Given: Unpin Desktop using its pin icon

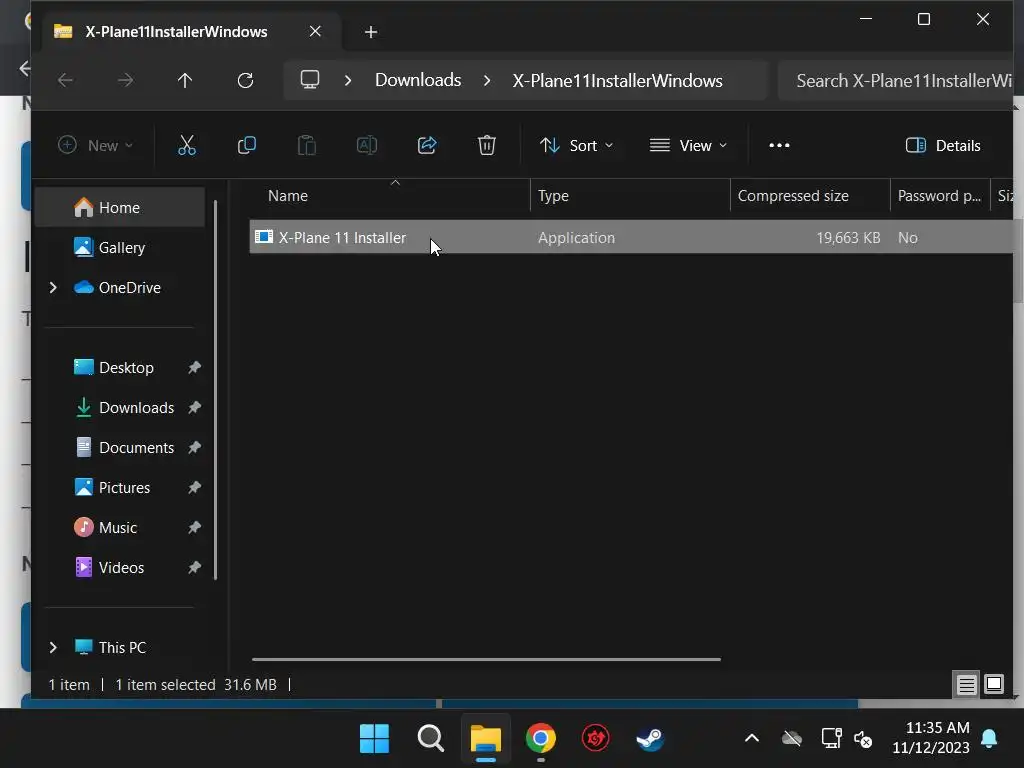Looking at the screenshot, I should (x=194, y=368).
